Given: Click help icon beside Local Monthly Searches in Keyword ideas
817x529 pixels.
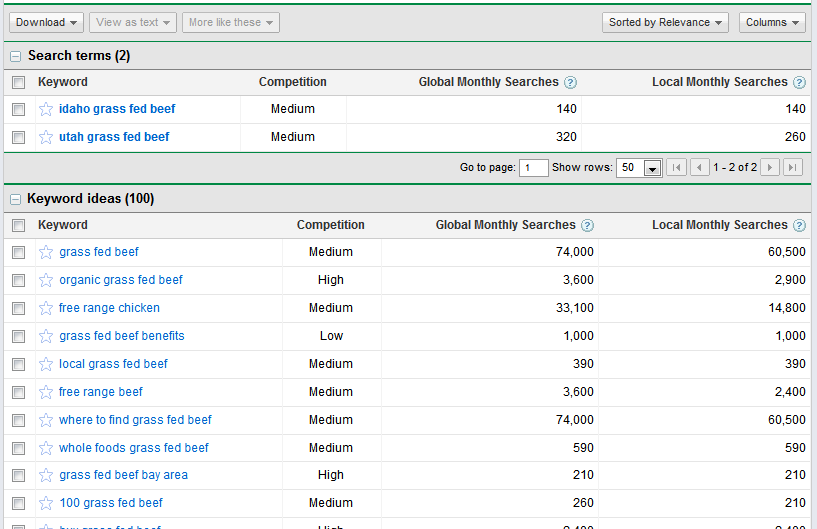Looking at the screenshot, I should [x=799, y=226].
